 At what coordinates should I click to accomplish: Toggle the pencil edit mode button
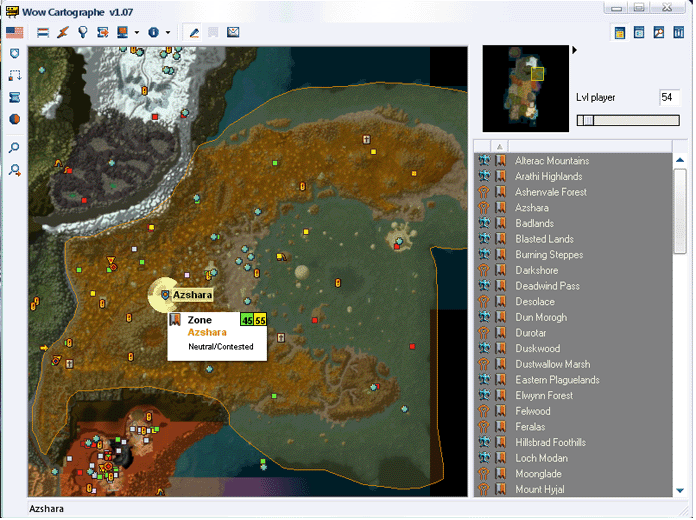click(194, 32)
